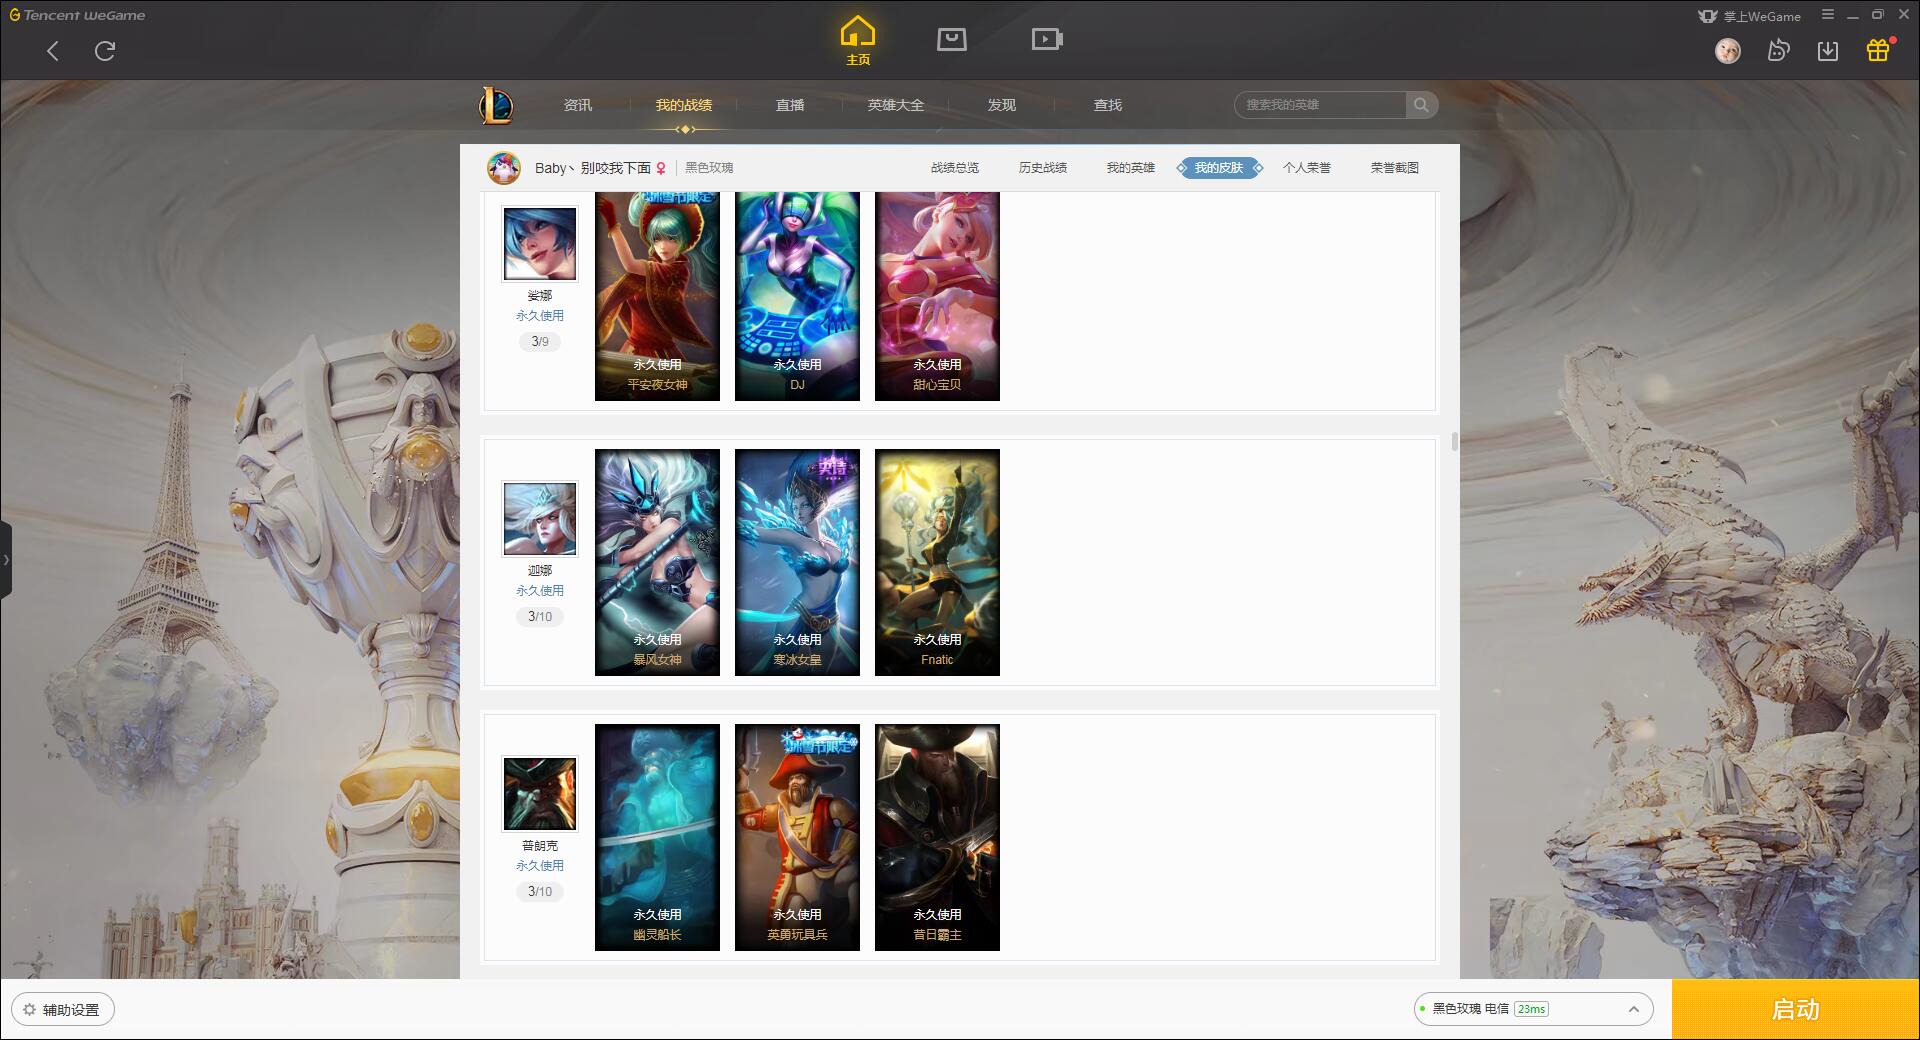The height and width of the screenshot is (1040, 1920).
Task: Expand the left side panel arrow
Action: [x=6, y=560]
